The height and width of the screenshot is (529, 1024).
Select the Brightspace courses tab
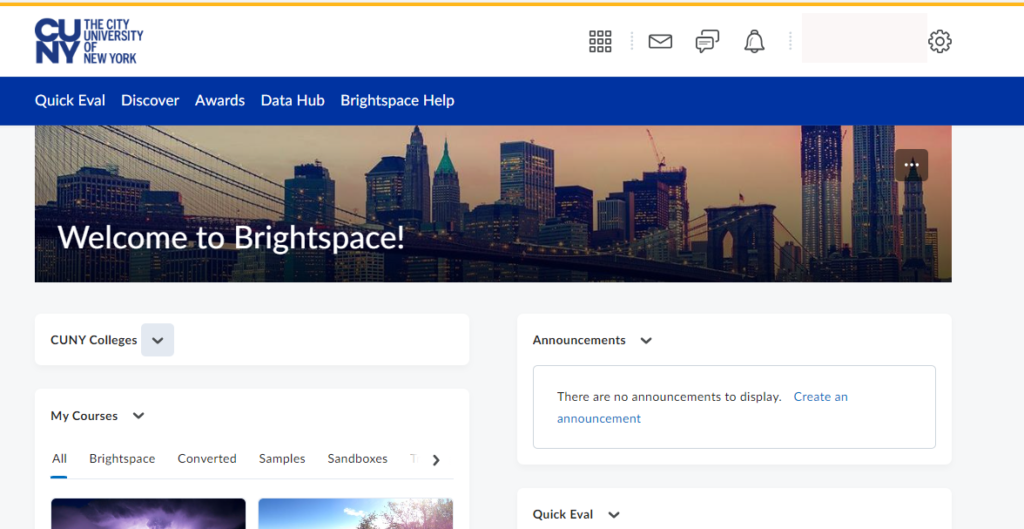coord(122,459)
